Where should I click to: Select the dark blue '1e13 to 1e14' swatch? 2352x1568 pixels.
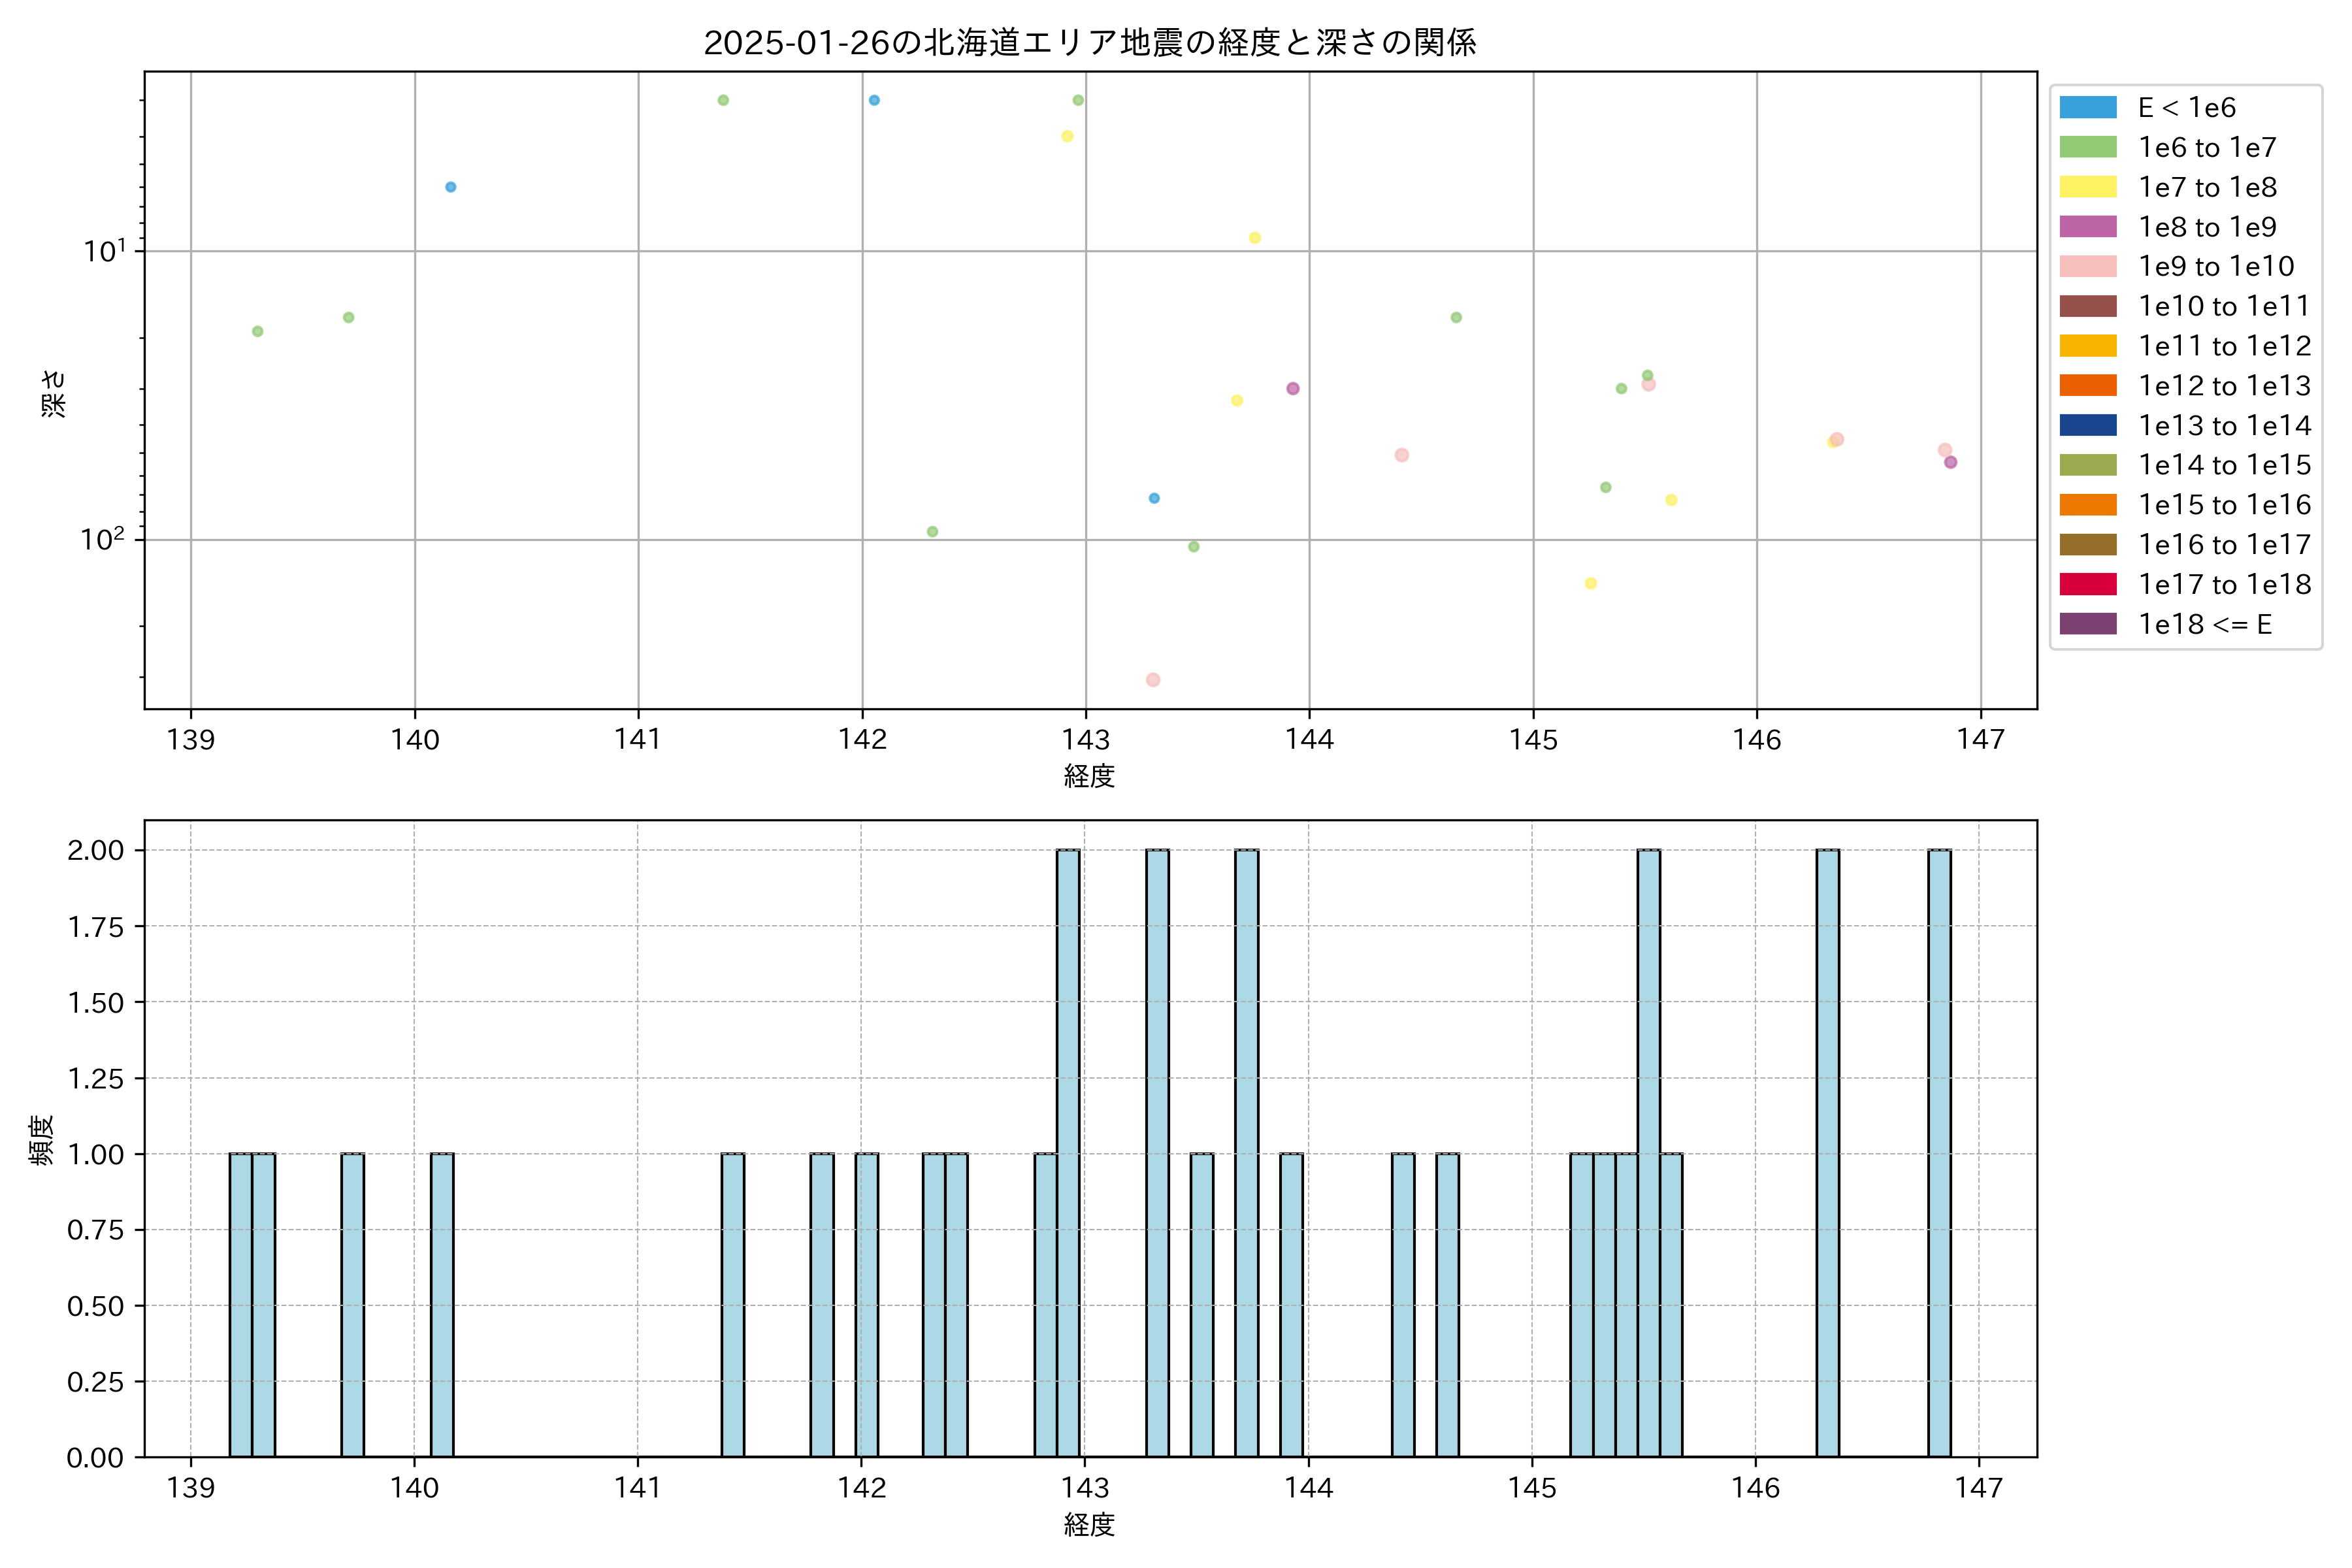(2087, 426)
